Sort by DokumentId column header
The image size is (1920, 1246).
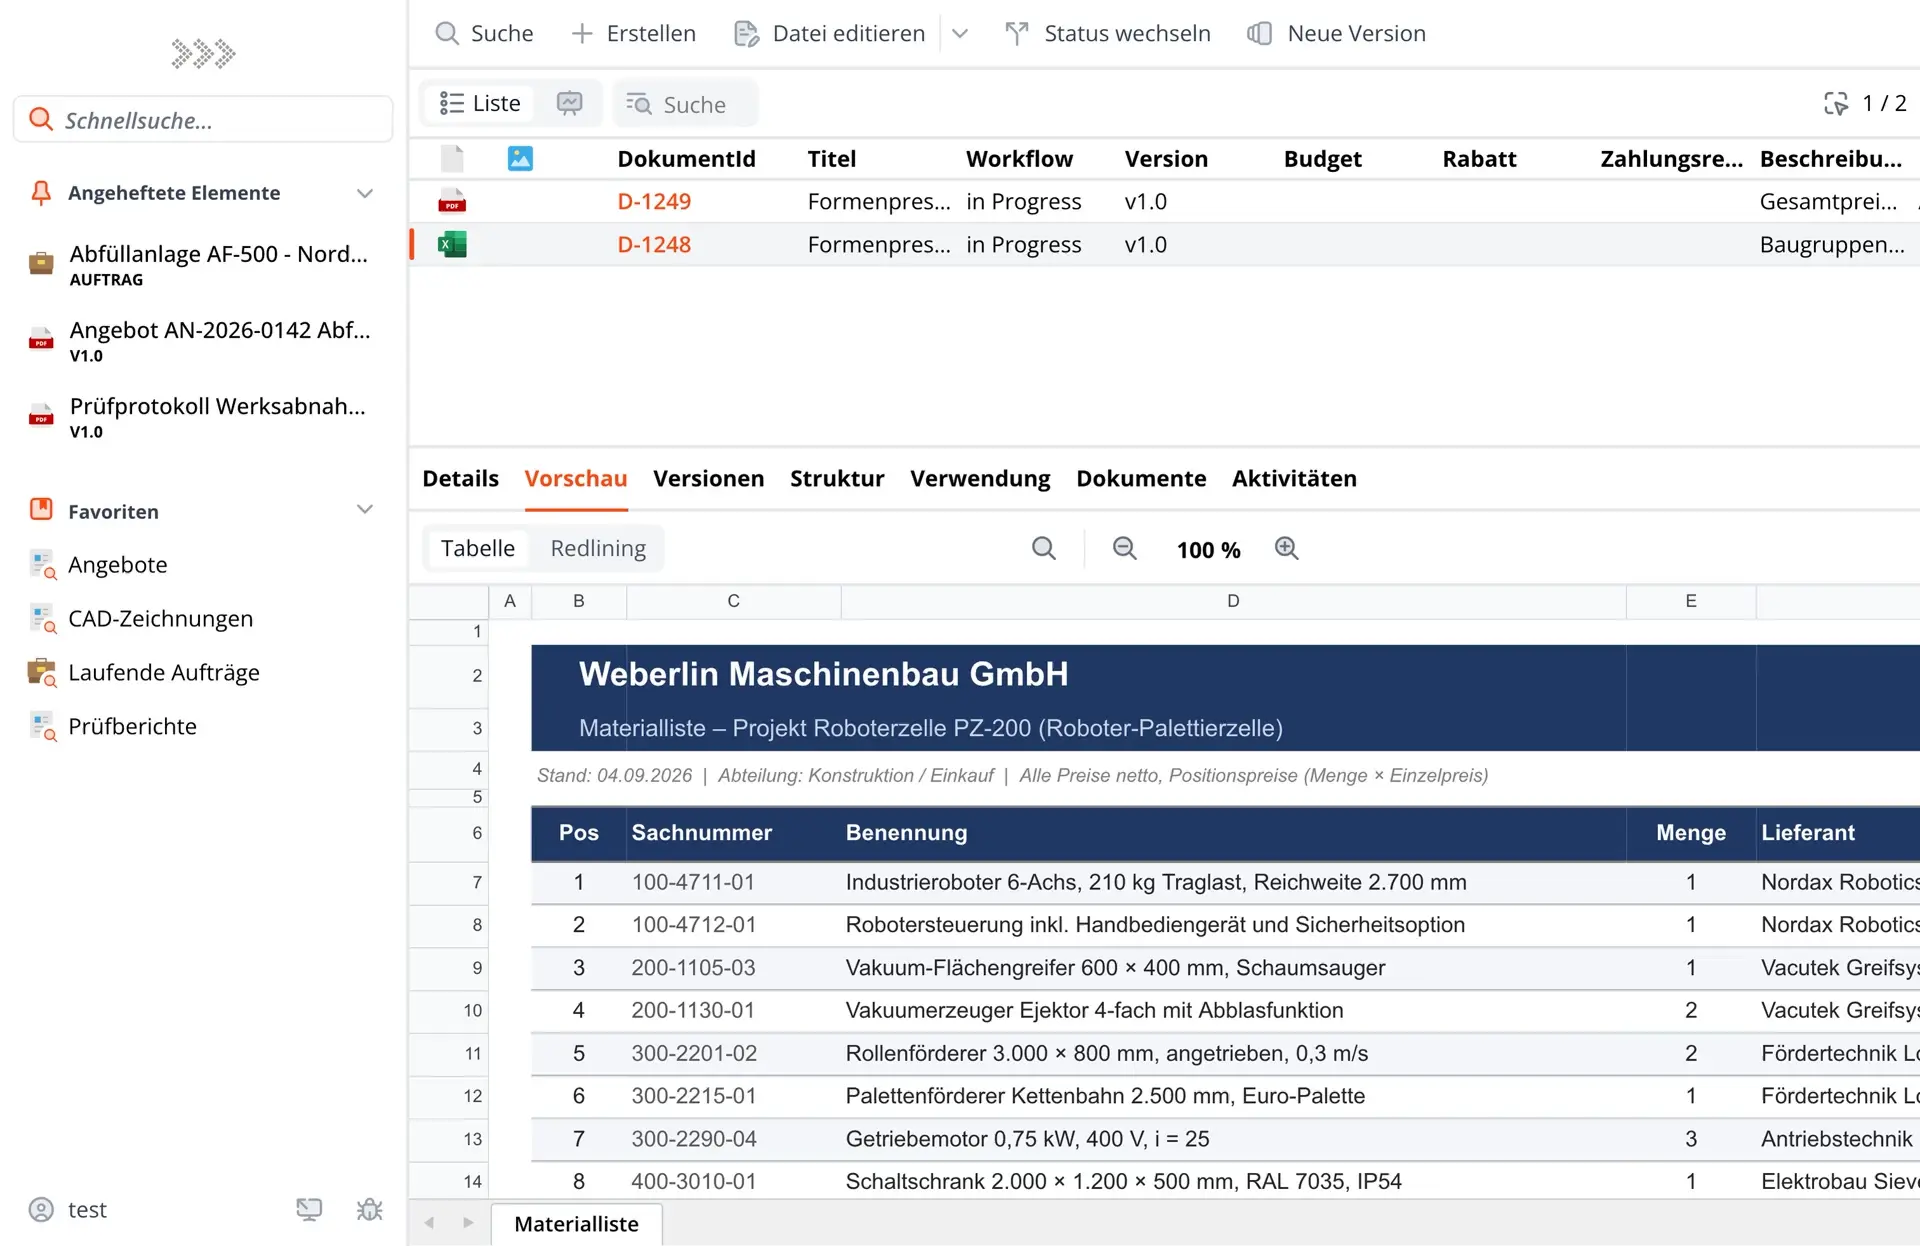click(x=686, y=158)
